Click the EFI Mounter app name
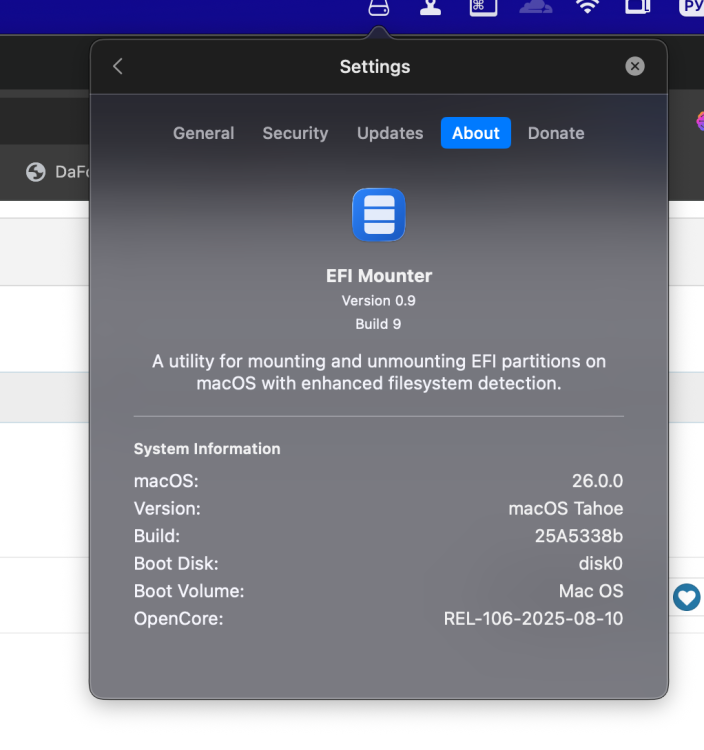This screenshot has height=750, width=704. [x=379, y=276]
